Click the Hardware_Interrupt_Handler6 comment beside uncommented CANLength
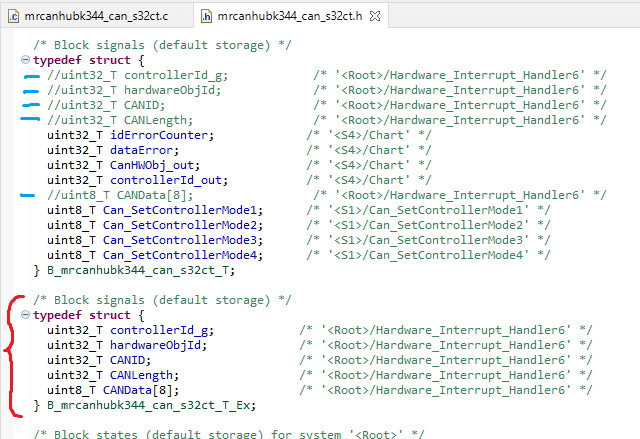 (446, 375)
